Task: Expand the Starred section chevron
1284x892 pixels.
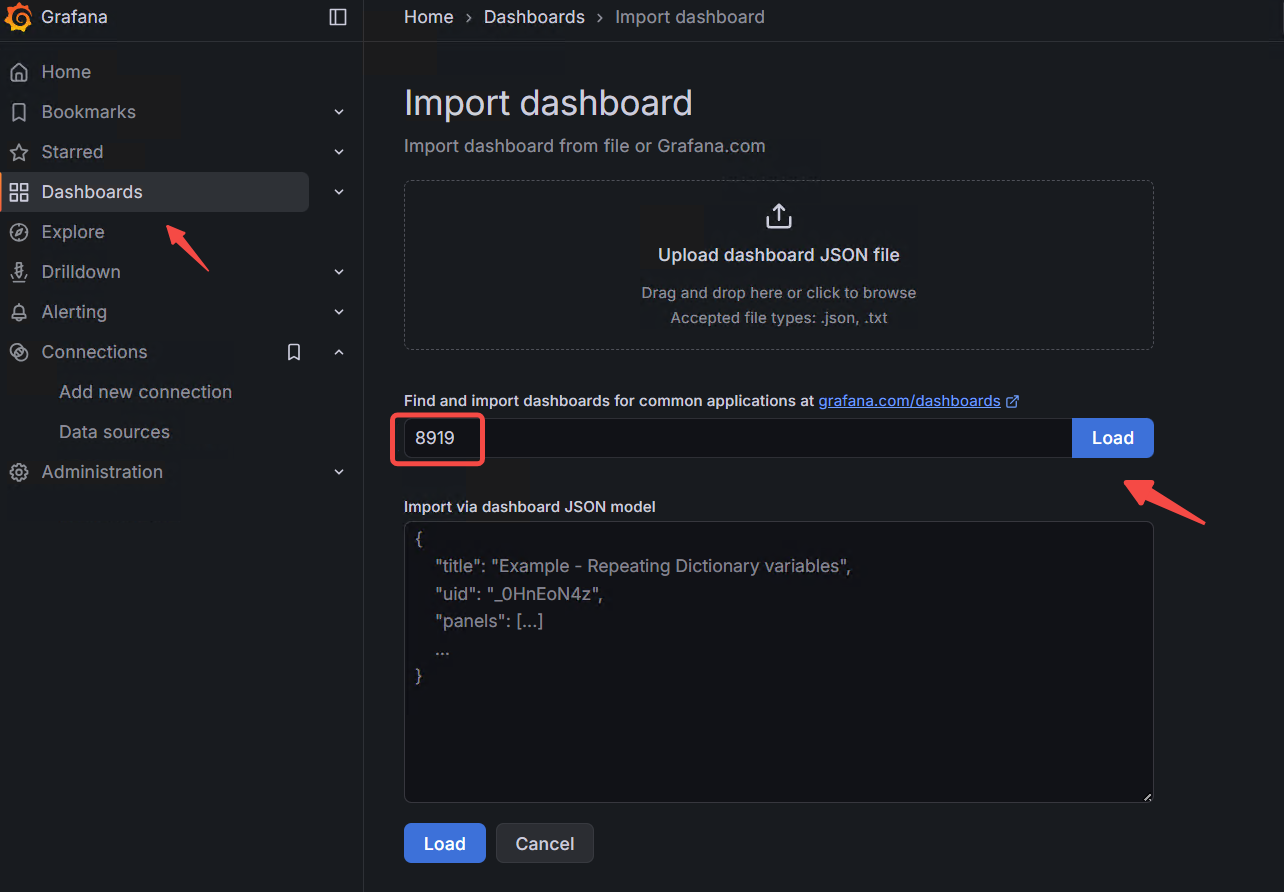Action: 339,152
